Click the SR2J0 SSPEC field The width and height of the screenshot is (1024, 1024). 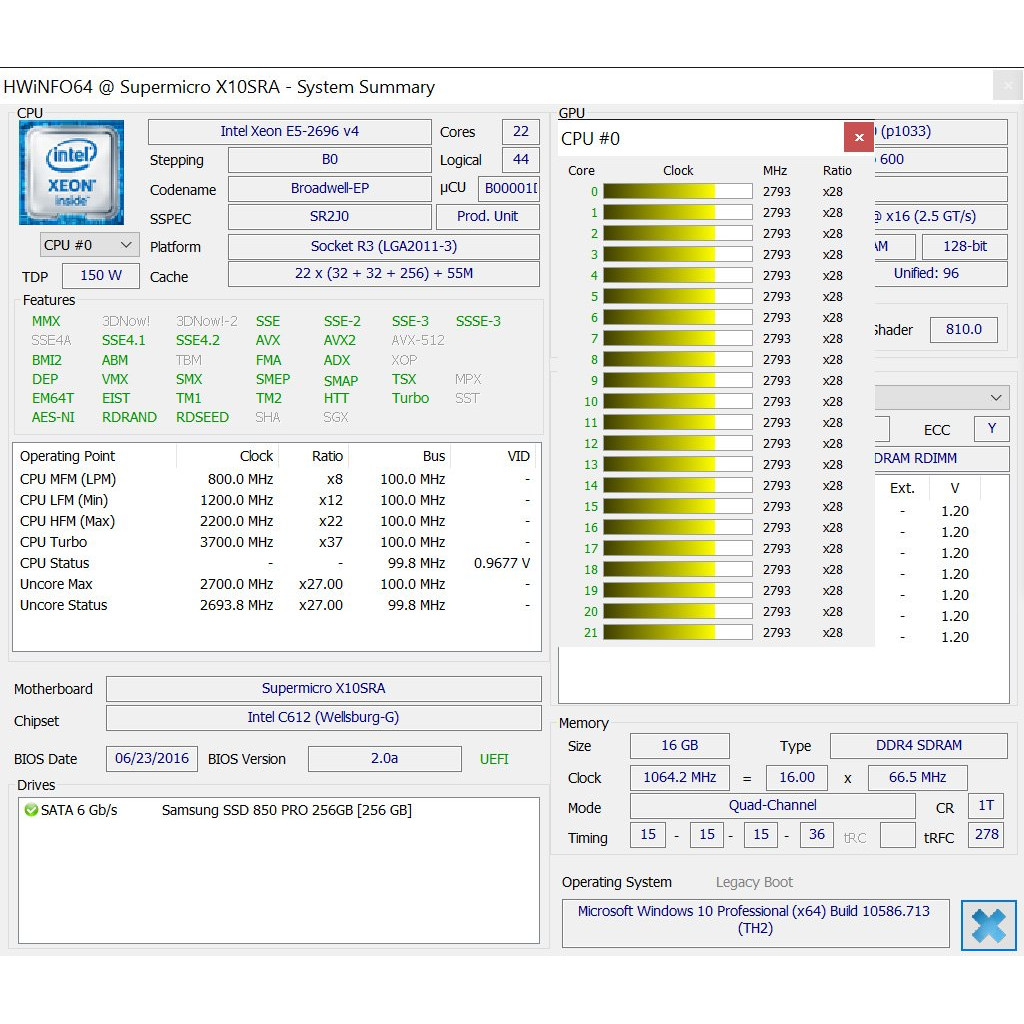click(330, 216)
